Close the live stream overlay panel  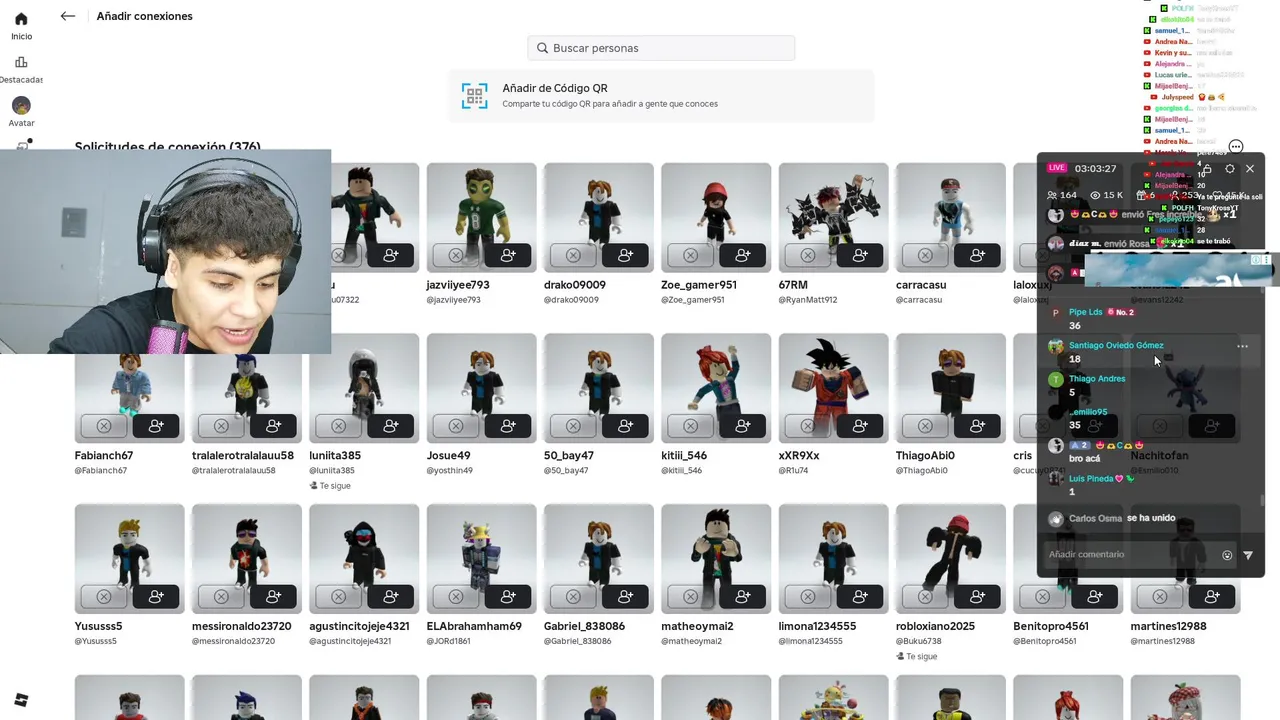coord(1250,169)
